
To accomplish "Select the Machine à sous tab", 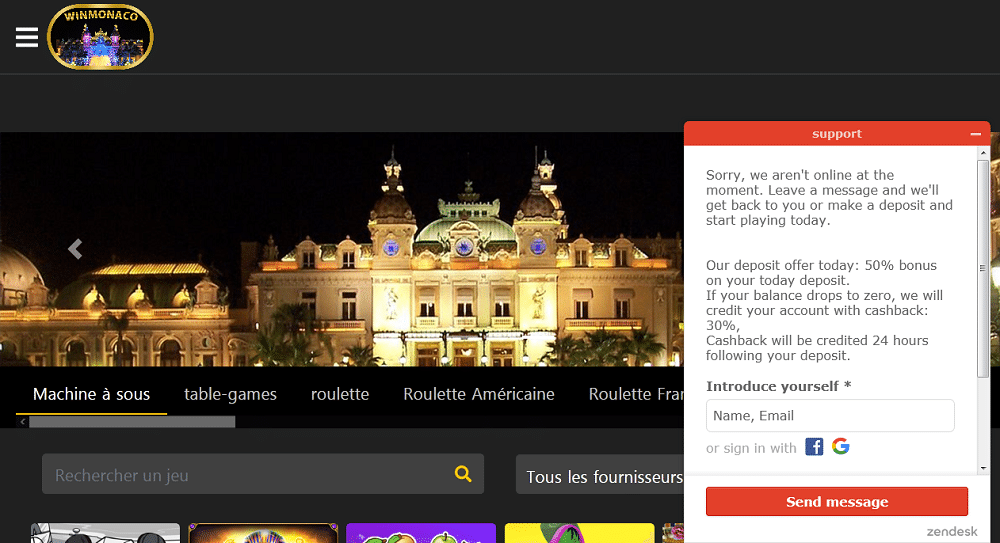I will point(91,394).
